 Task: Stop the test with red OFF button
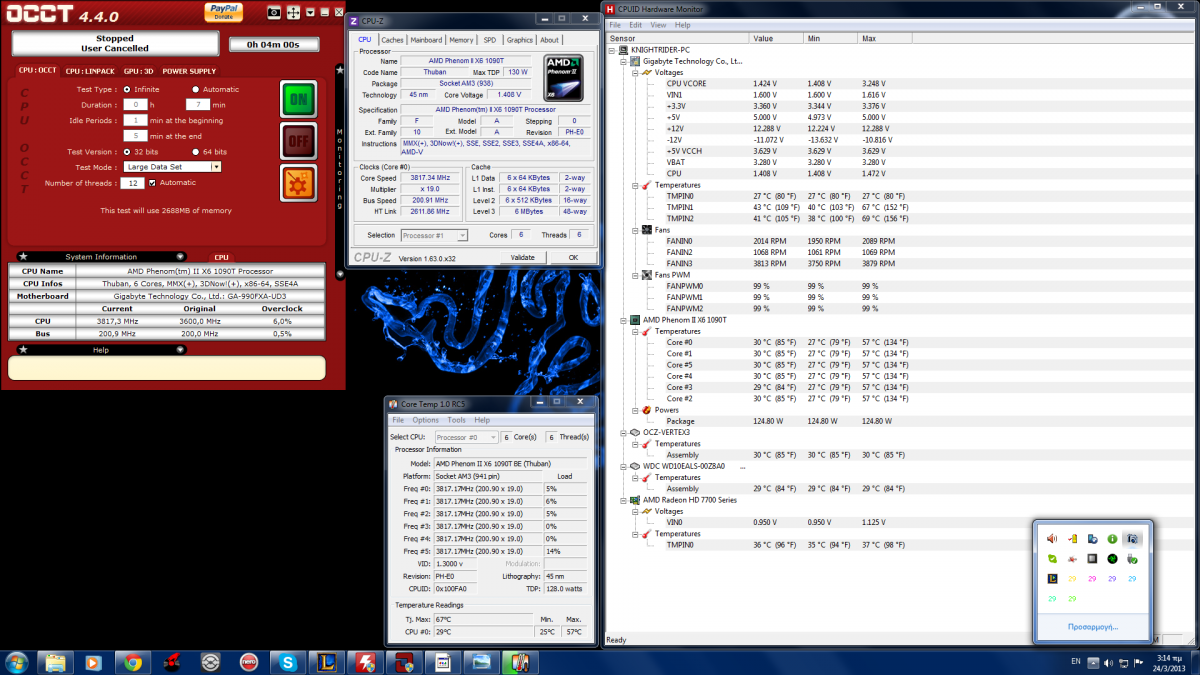[298, 142]
